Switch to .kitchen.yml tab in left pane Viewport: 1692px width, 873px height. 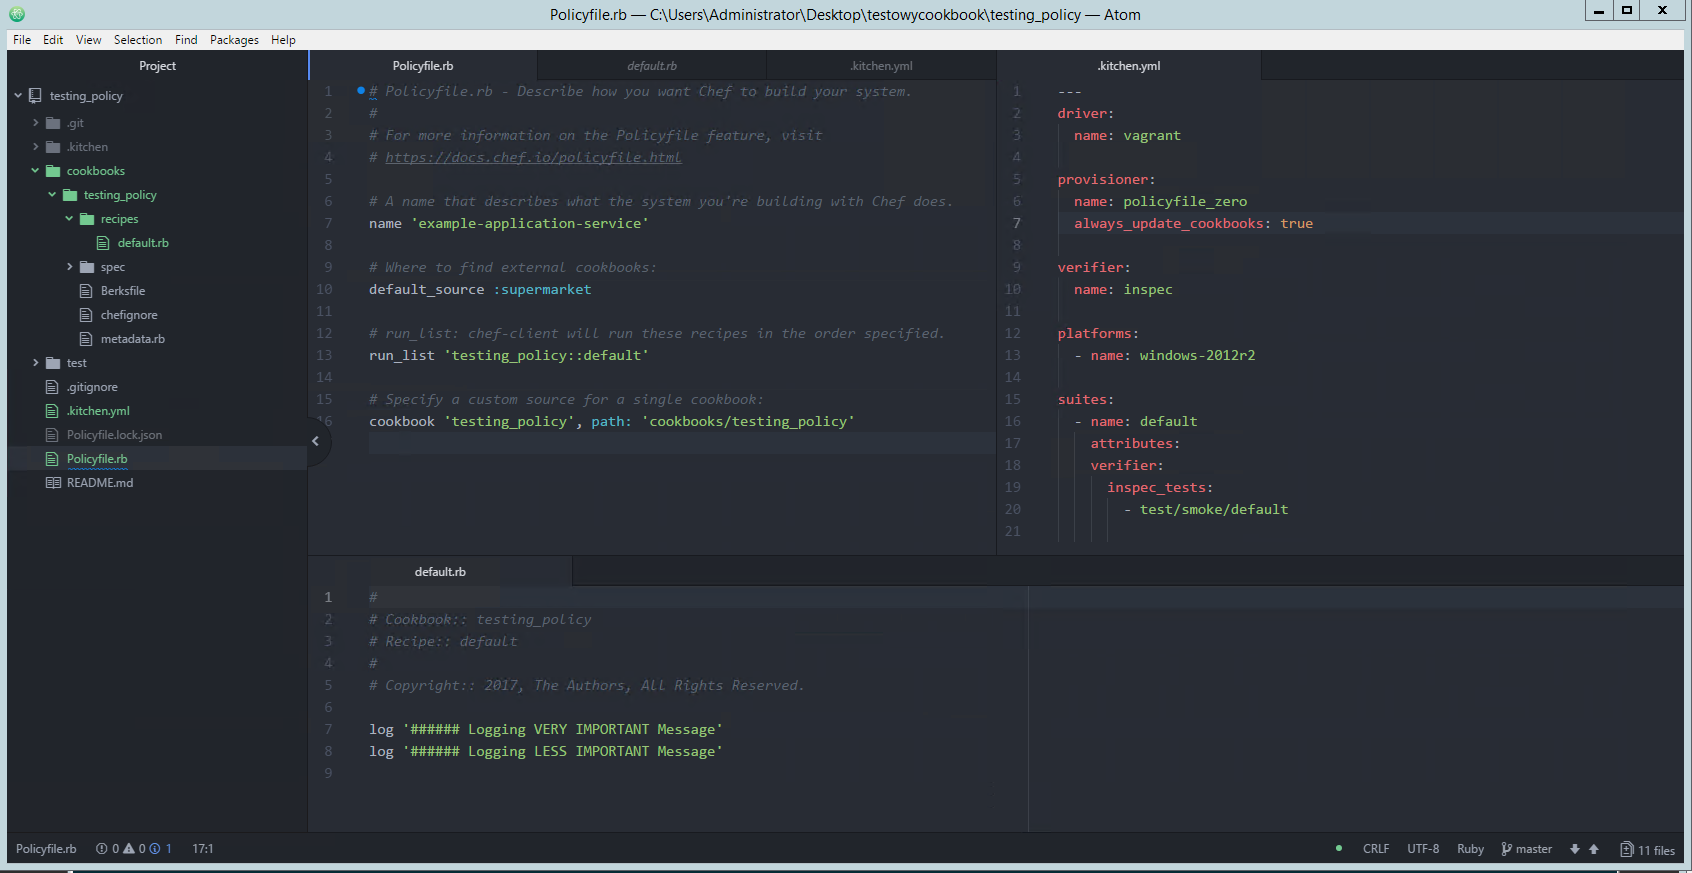[881, 66]
